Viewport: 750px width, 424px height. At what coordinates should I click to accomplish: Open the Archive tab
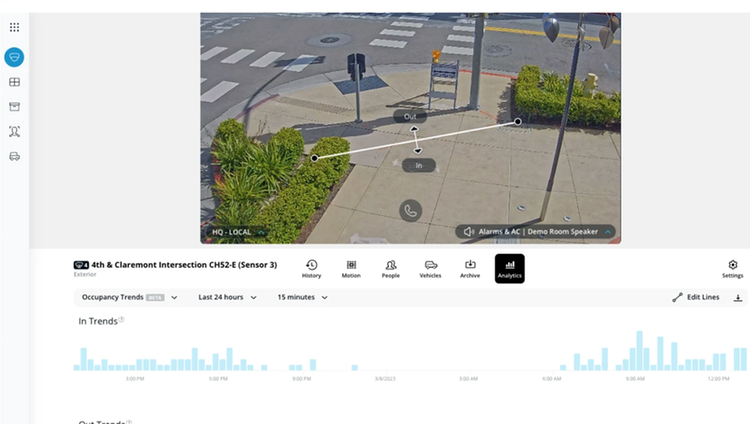pos(470,268)
